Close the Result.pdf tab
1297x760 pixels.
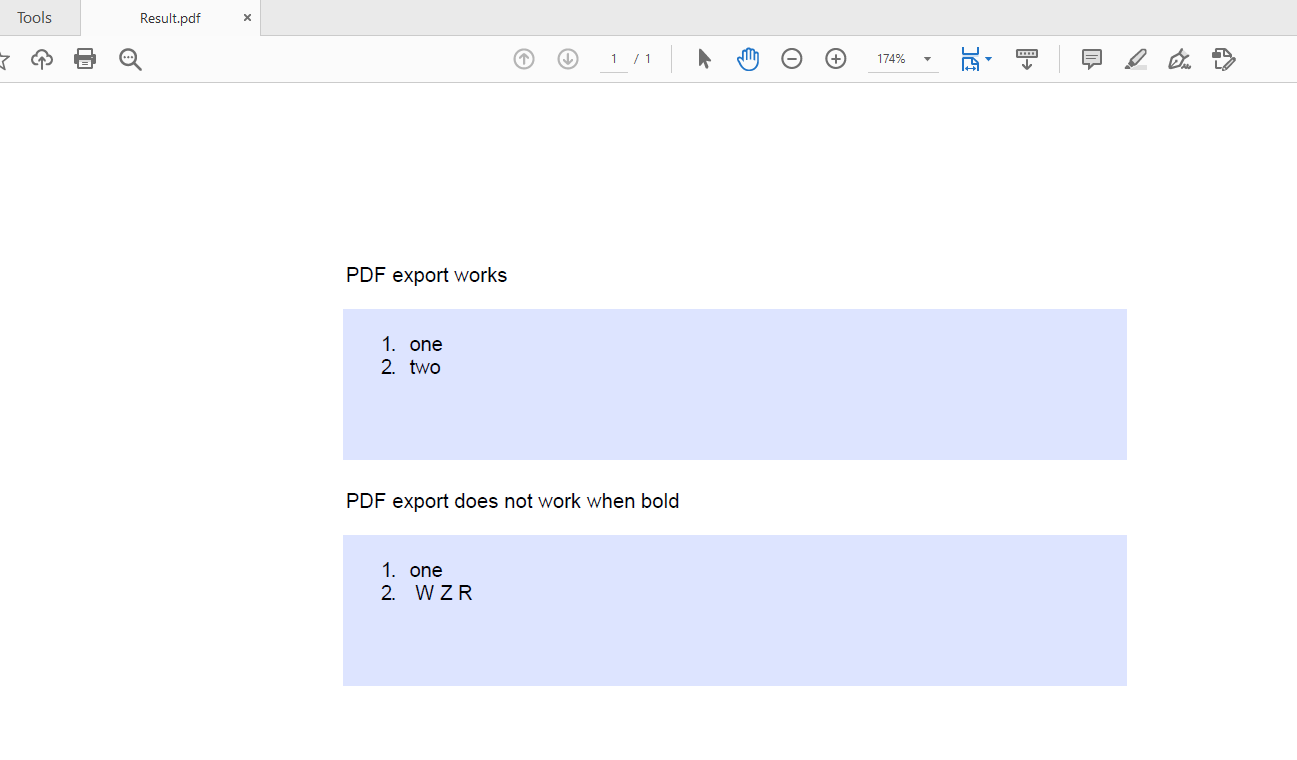[247, 18]
